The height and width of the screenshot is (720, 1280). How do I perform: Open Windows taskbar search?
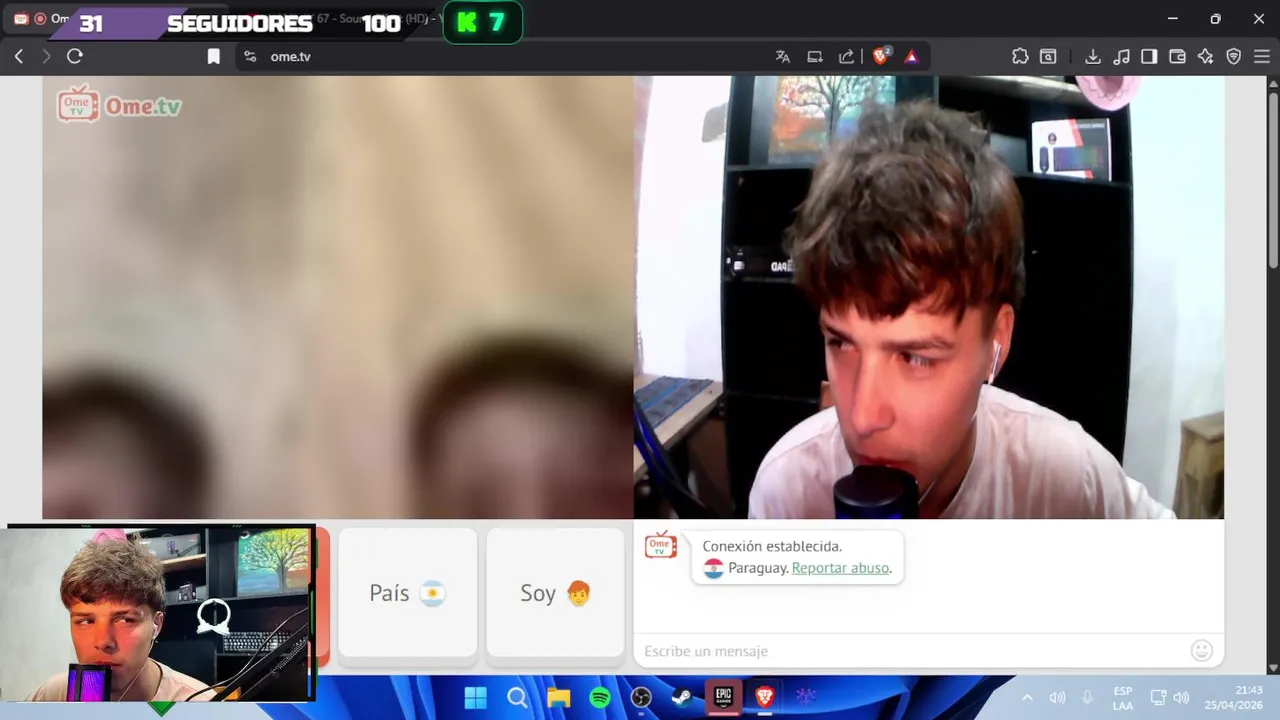(517, 697)
